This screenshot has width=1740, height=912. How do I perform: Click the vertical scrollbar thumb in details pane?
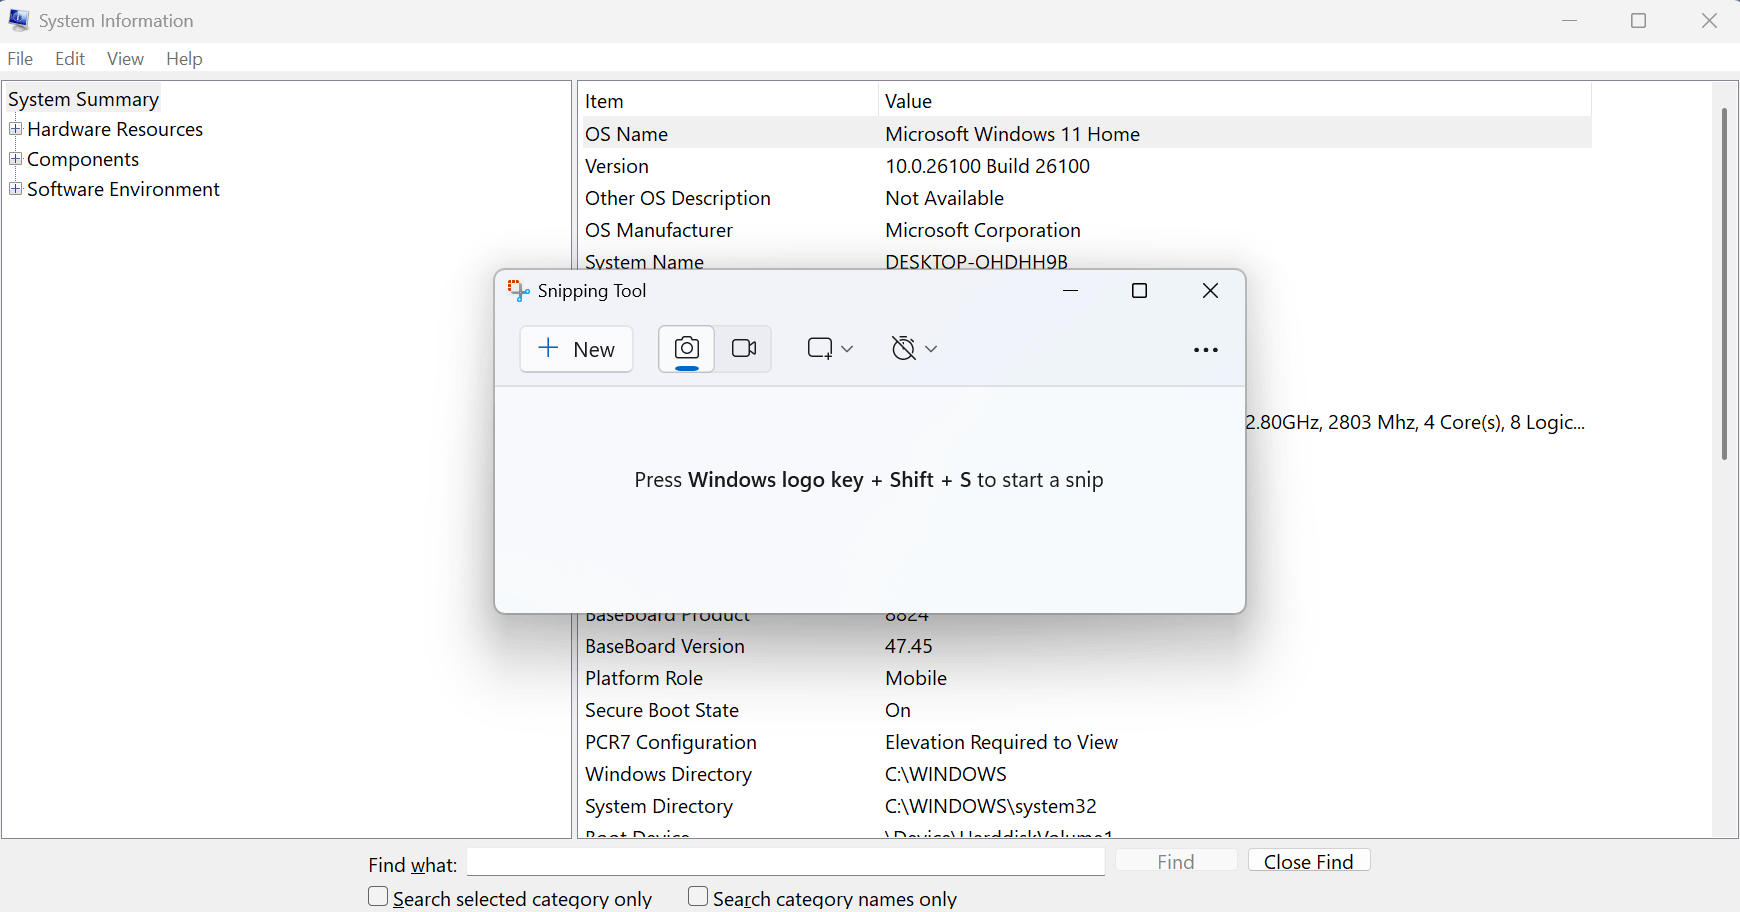coord(1724,284)
